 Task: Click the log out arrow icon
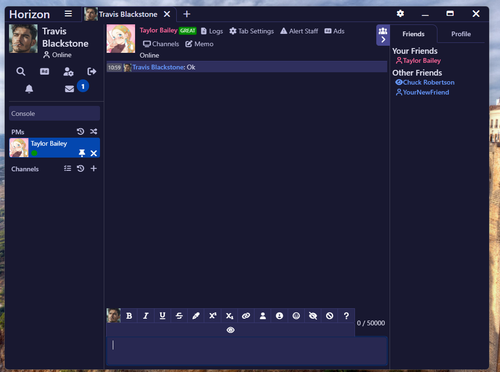coord(92,71)
